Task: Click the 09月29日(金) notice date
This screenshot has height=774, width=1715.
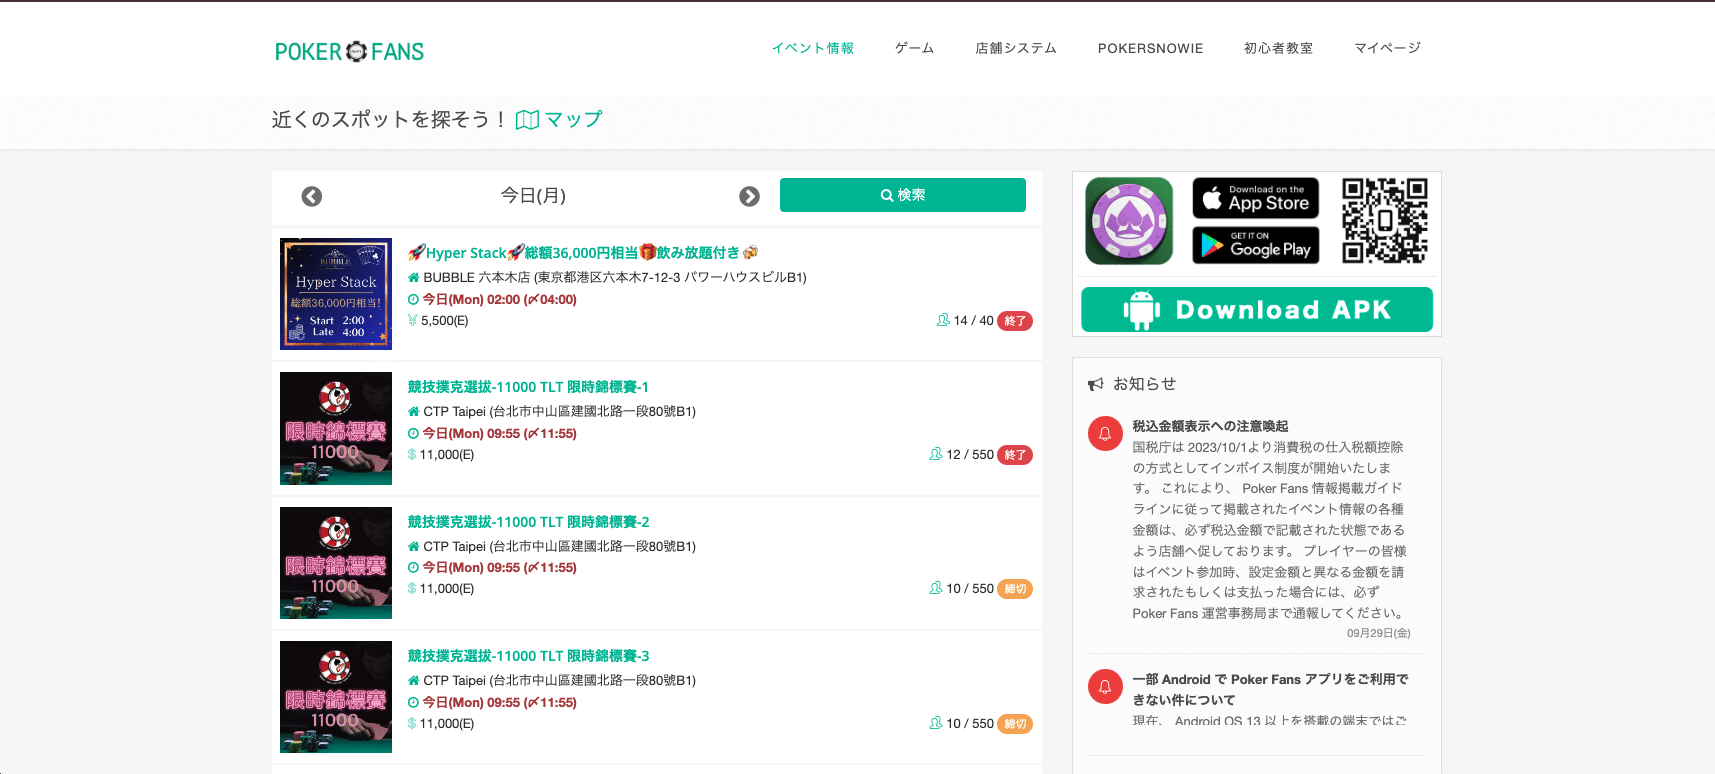Action: (x=1378, y=633)
